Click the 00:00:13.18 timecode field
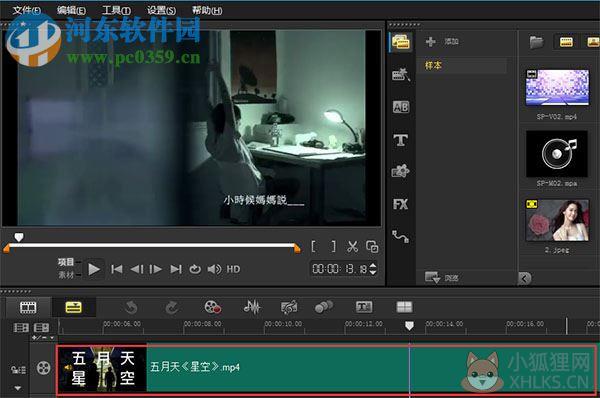This screenshot has height=398, width=600. pyautogui.click(x=339, y=269)
